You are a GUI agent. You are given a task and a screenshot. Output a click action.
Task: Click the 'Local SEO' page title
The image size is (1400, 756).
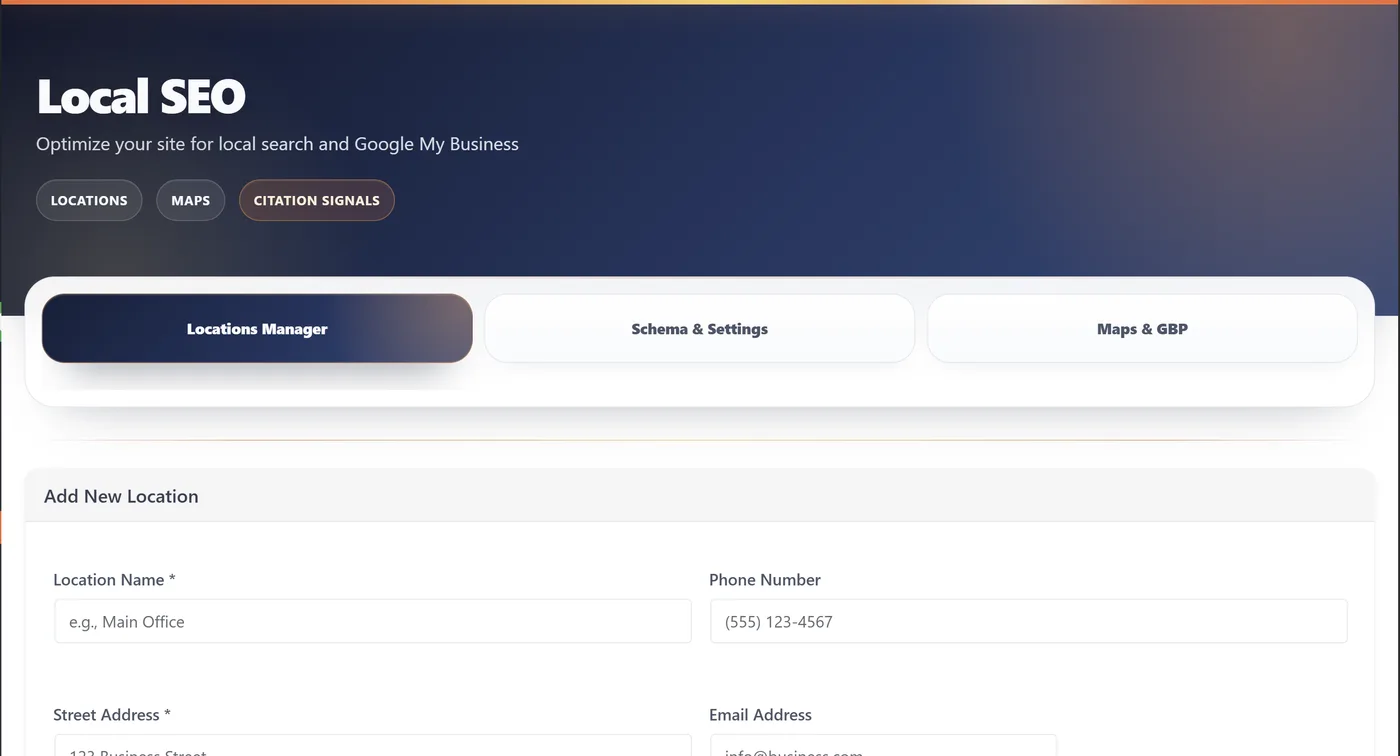[x=141, y=97]
